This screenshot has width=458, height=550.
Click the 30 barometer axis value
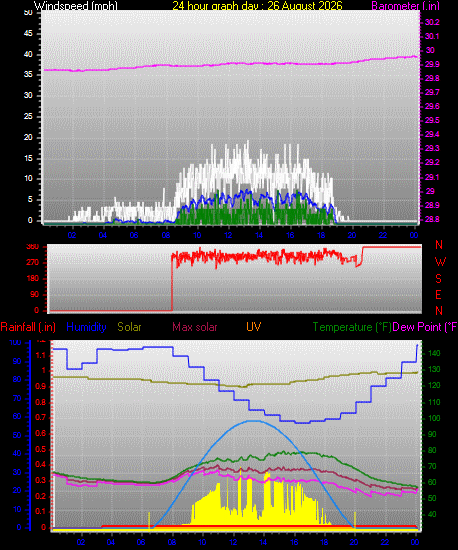coord(430,50)
